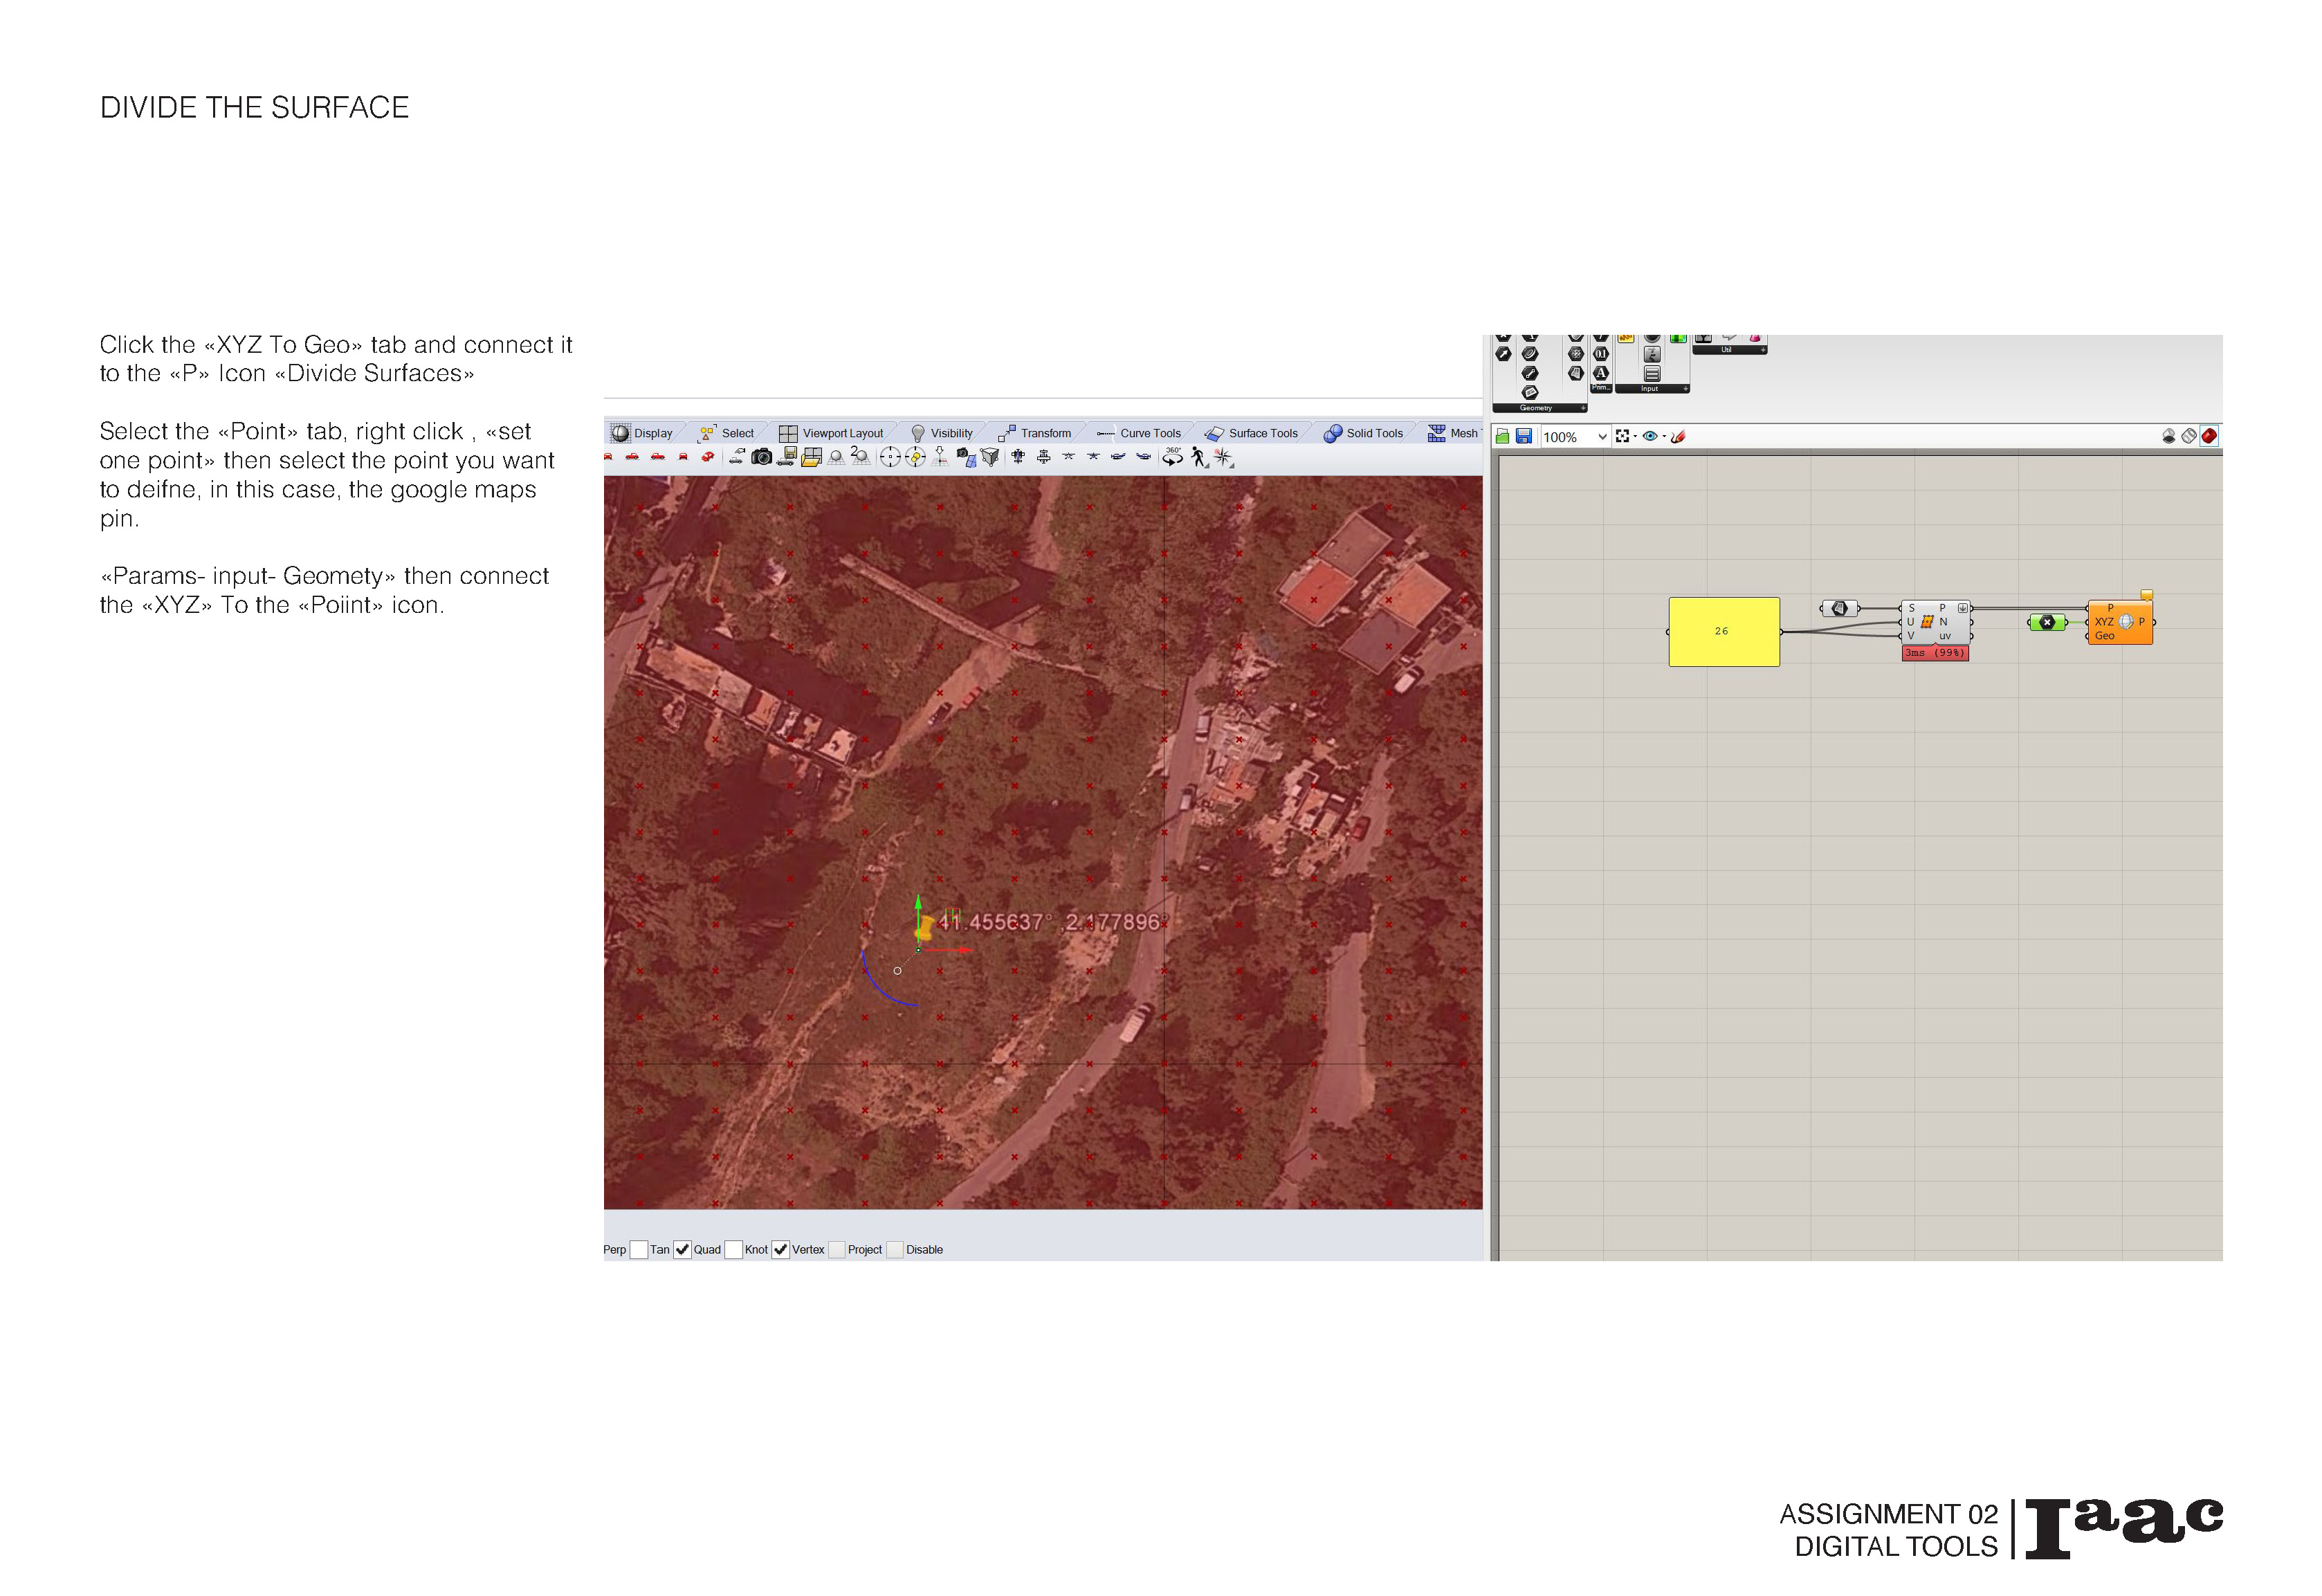Select the walkabout walking person icon
The height and width of the screenshot is (1596, 2322).
(x=1198, y=457)
